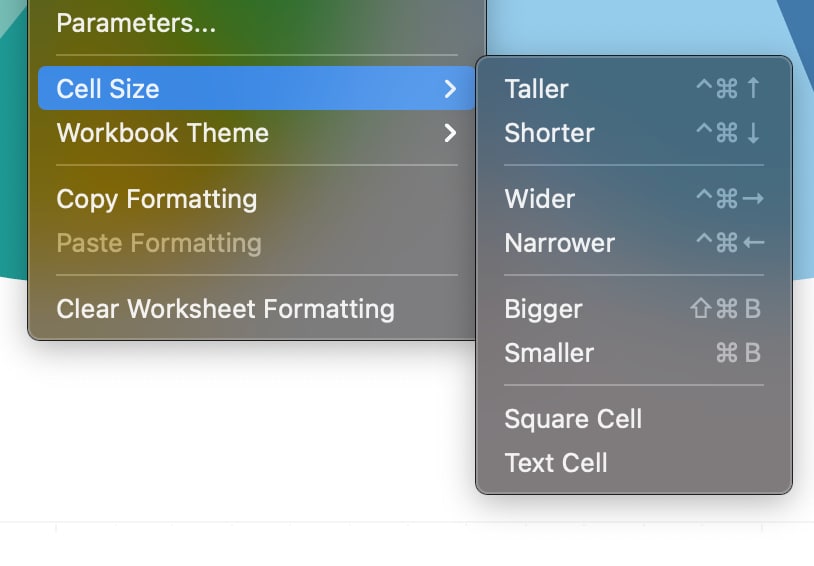Screen dimensions: 814x566
Task: Select the Wider option
Action: pos(634,199)
